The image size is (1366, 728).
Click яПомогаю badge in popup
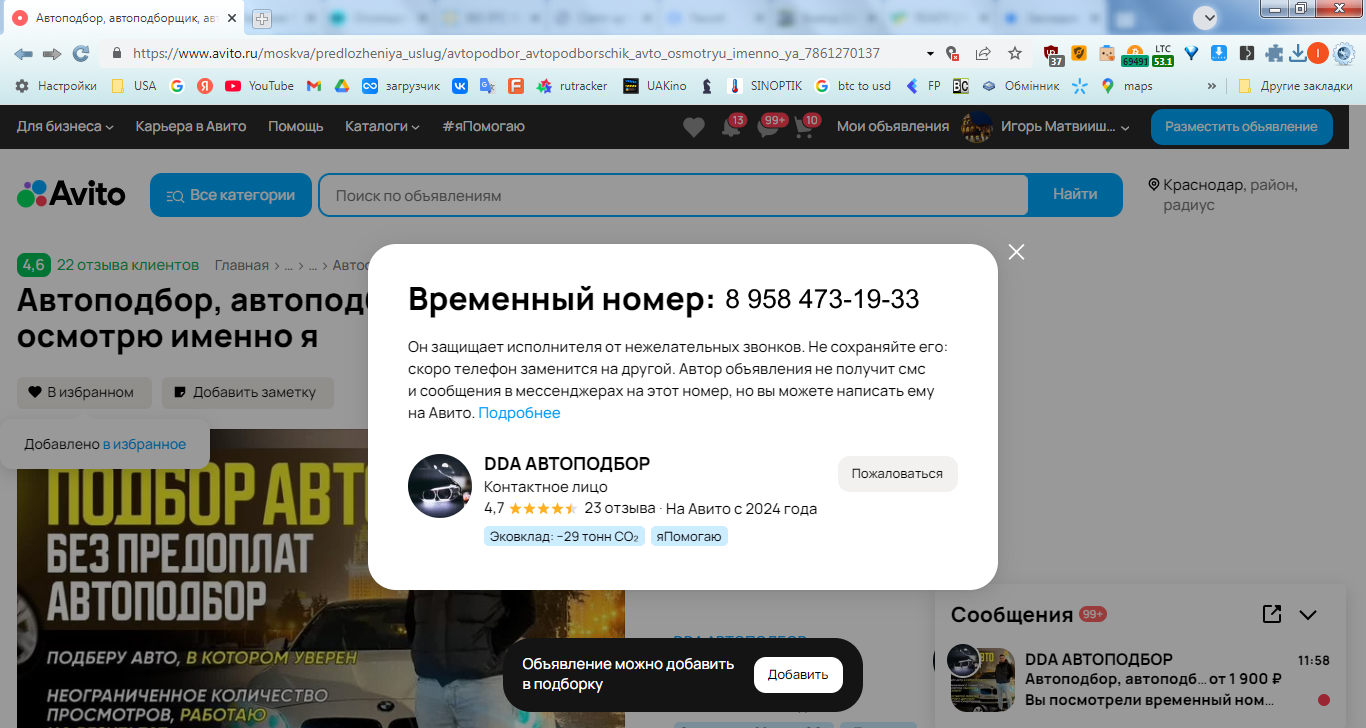coord(689,537)
